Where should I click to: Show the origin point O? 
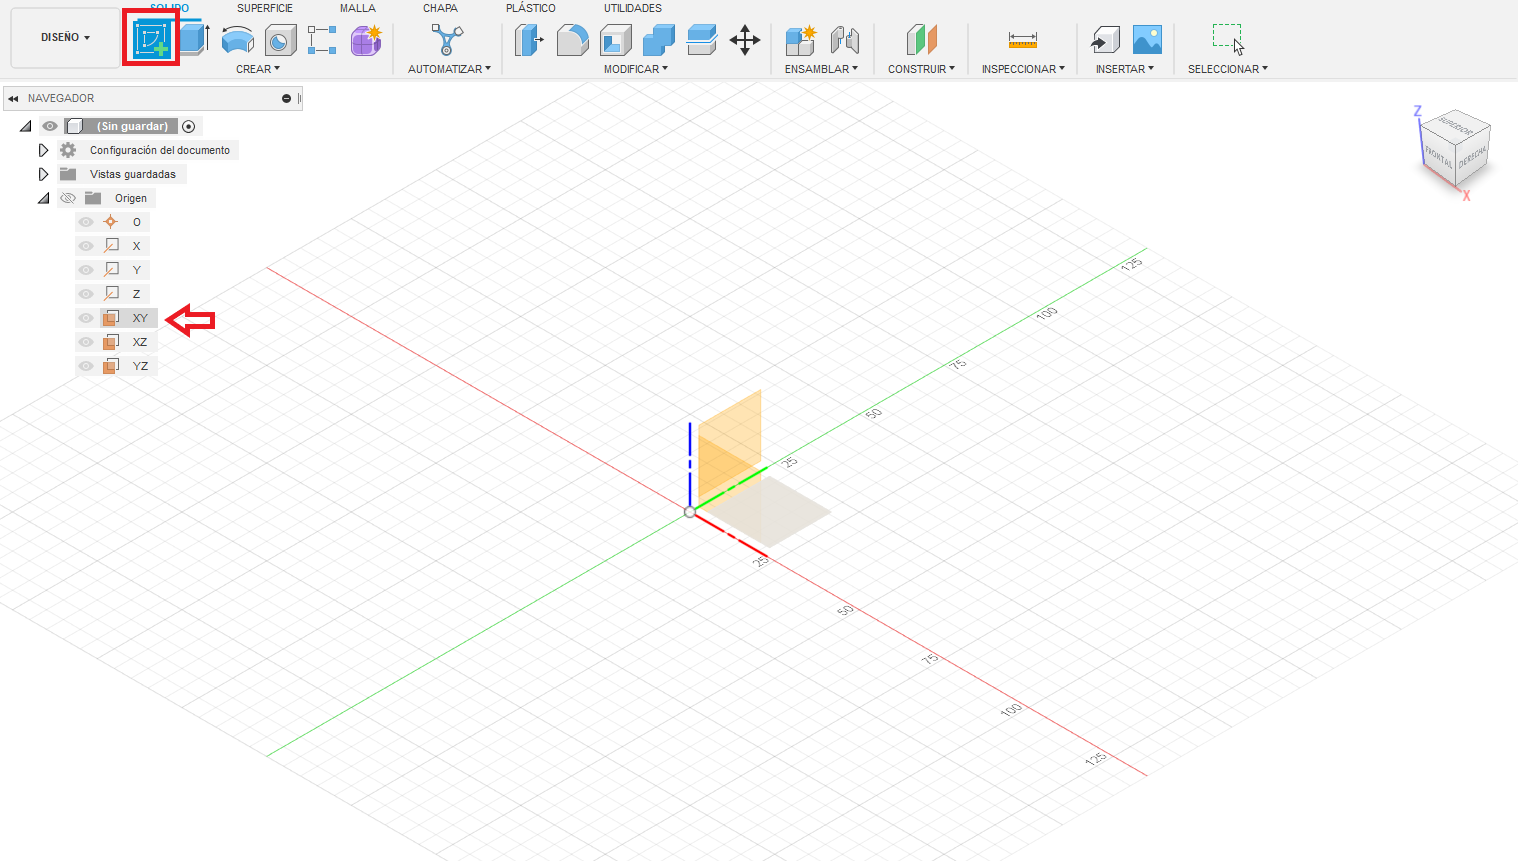click(x=86, y=222)
